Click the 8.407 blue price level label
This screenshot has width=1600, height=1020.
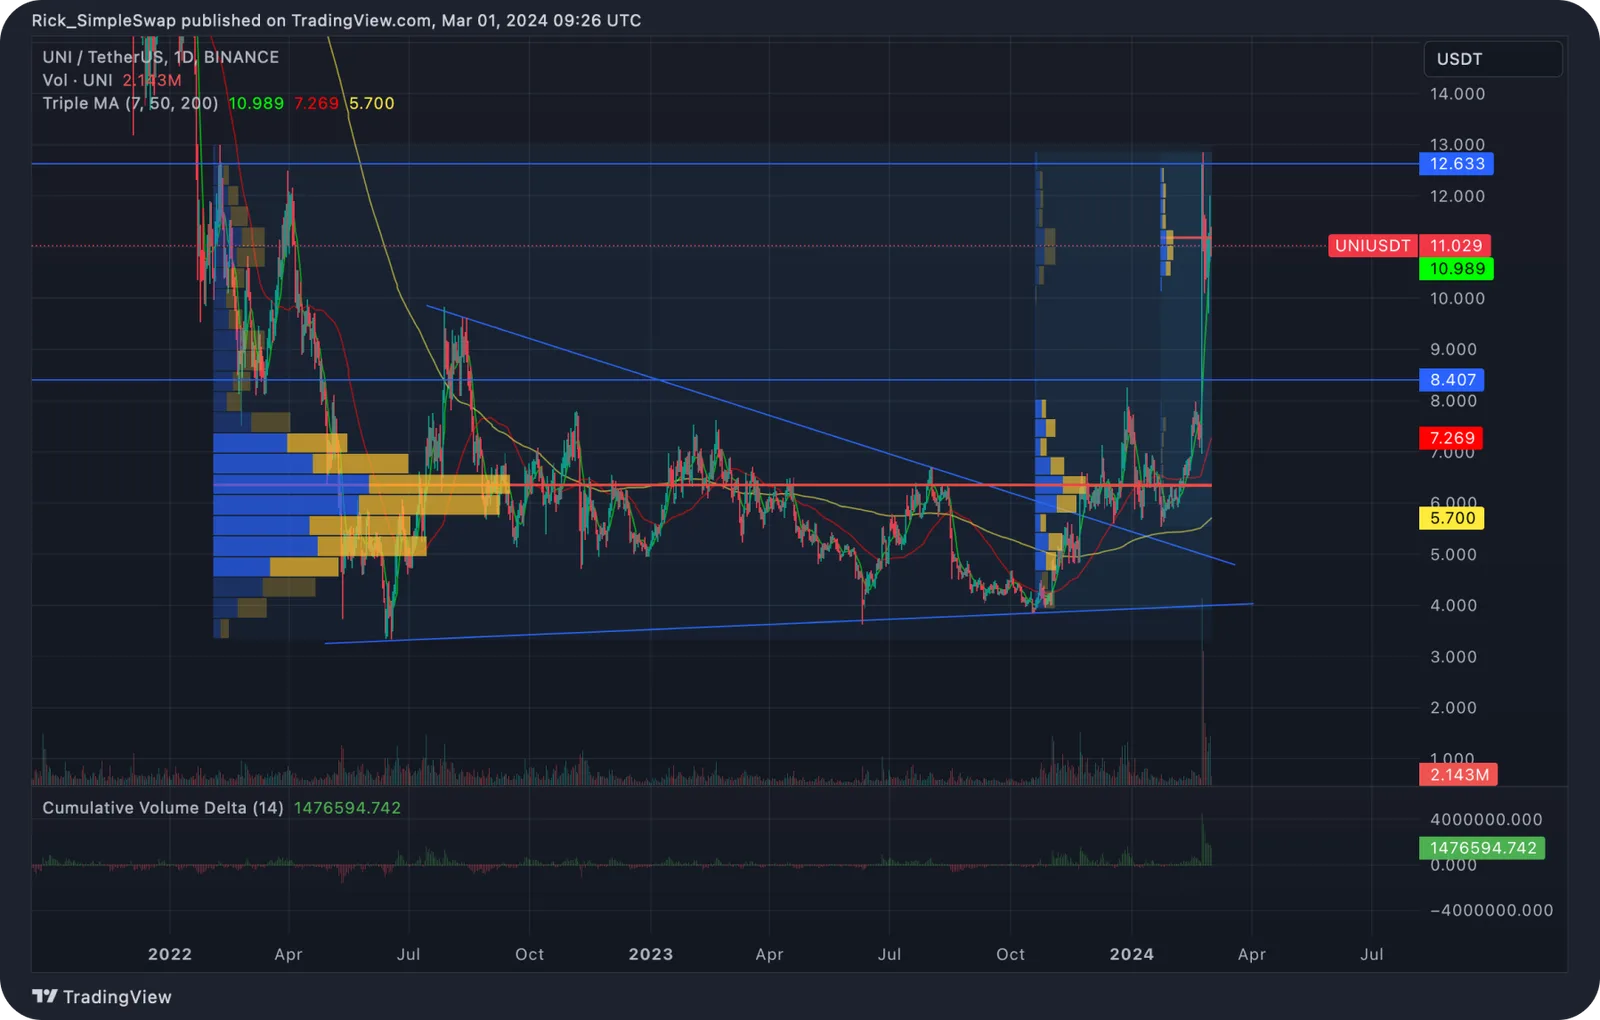(x=1452, y=380)
